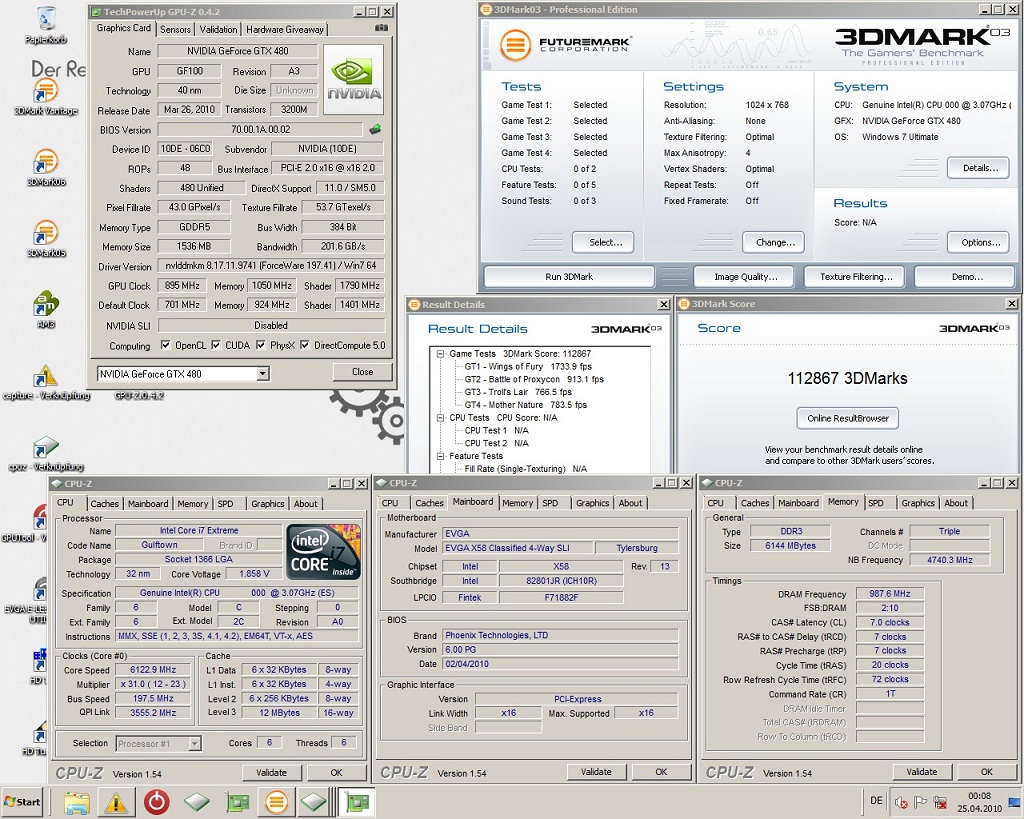Click Select... under Tests in 3DMark03
The height and width of the screenshot is (819, 1024).
pyautogui.click(x=605, y=242)
